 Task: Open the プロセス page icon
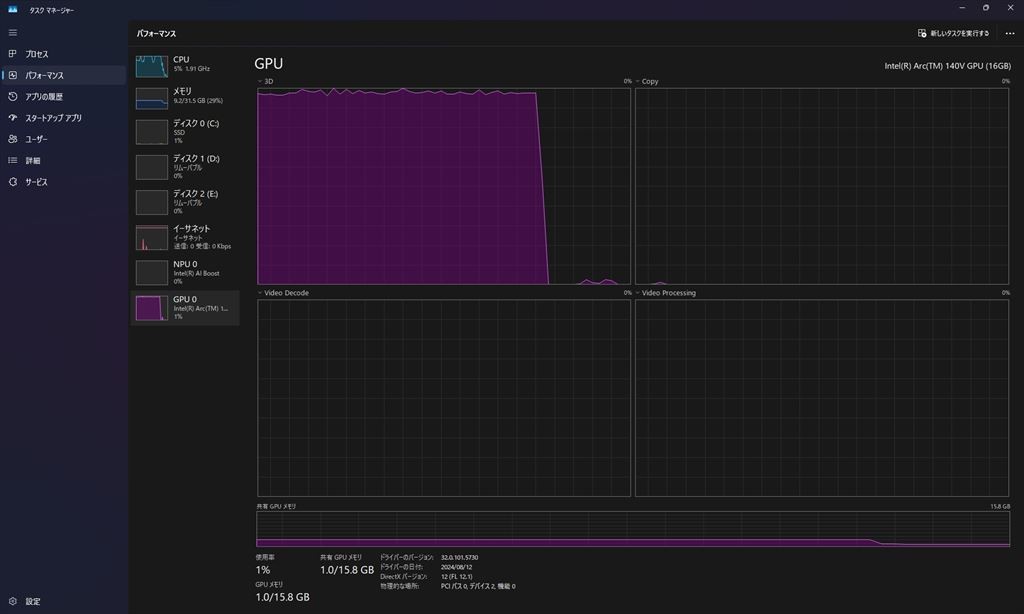(13, 54)
